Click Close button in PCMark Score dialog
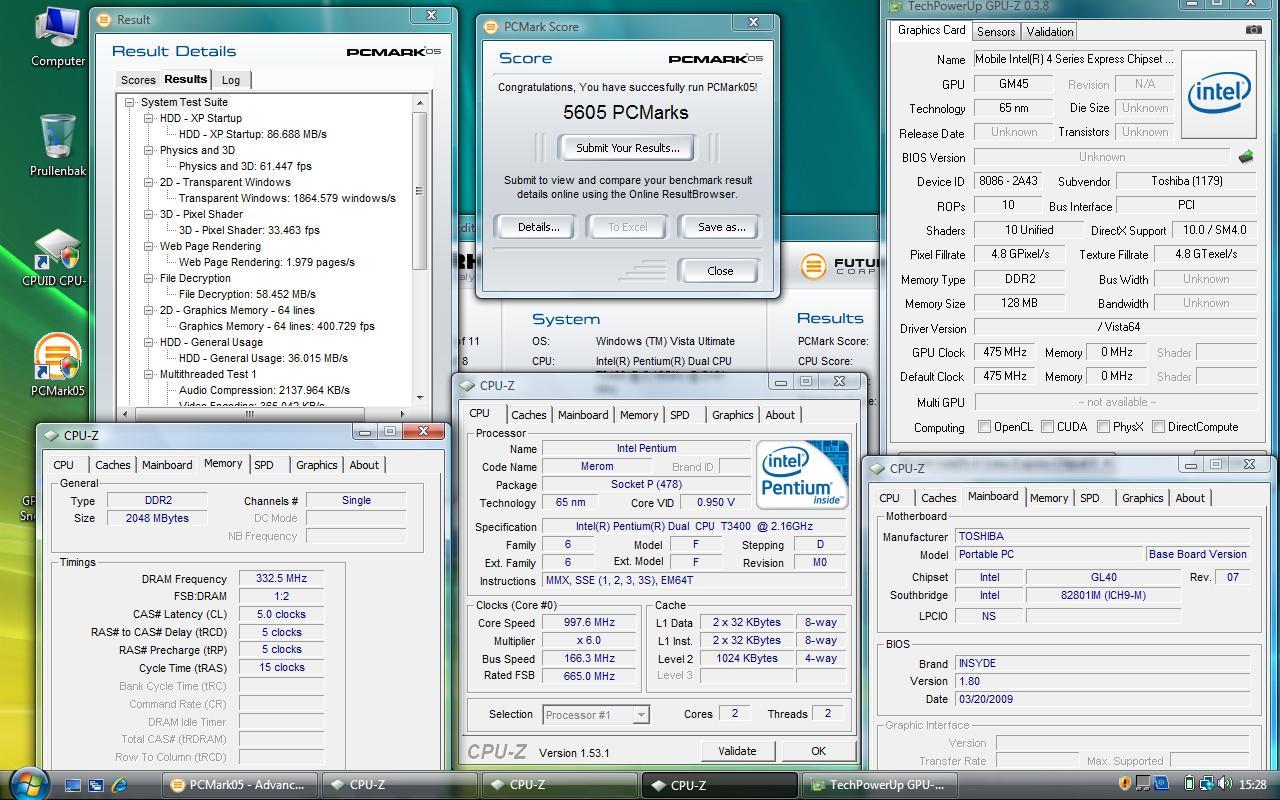This screenshot has height=800, width=1280. [x=720, y=271]
